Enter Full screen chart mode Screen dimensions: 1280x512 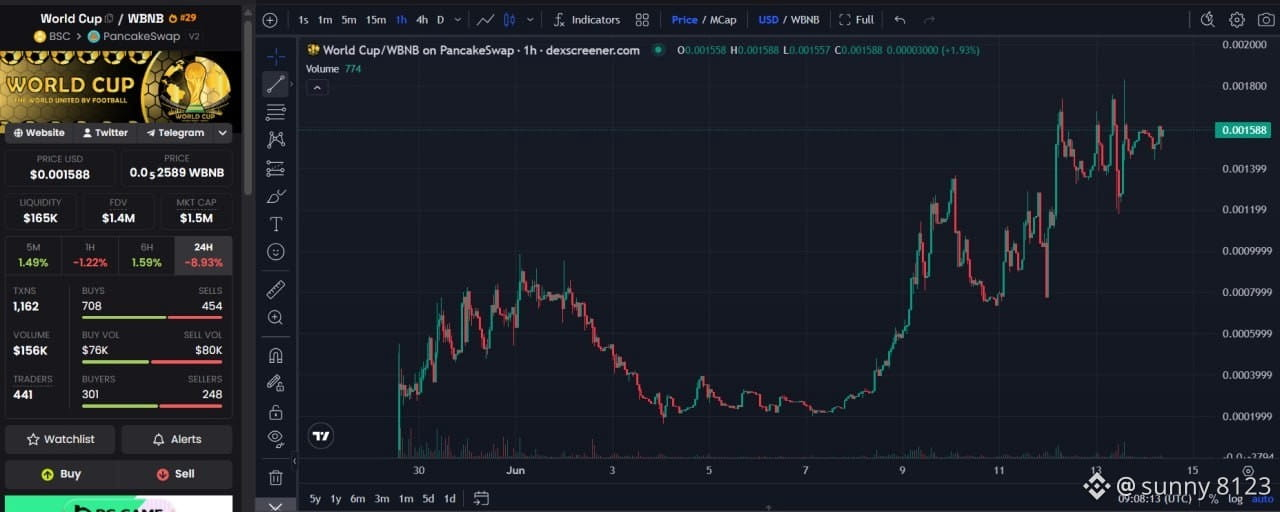(856, 20)
